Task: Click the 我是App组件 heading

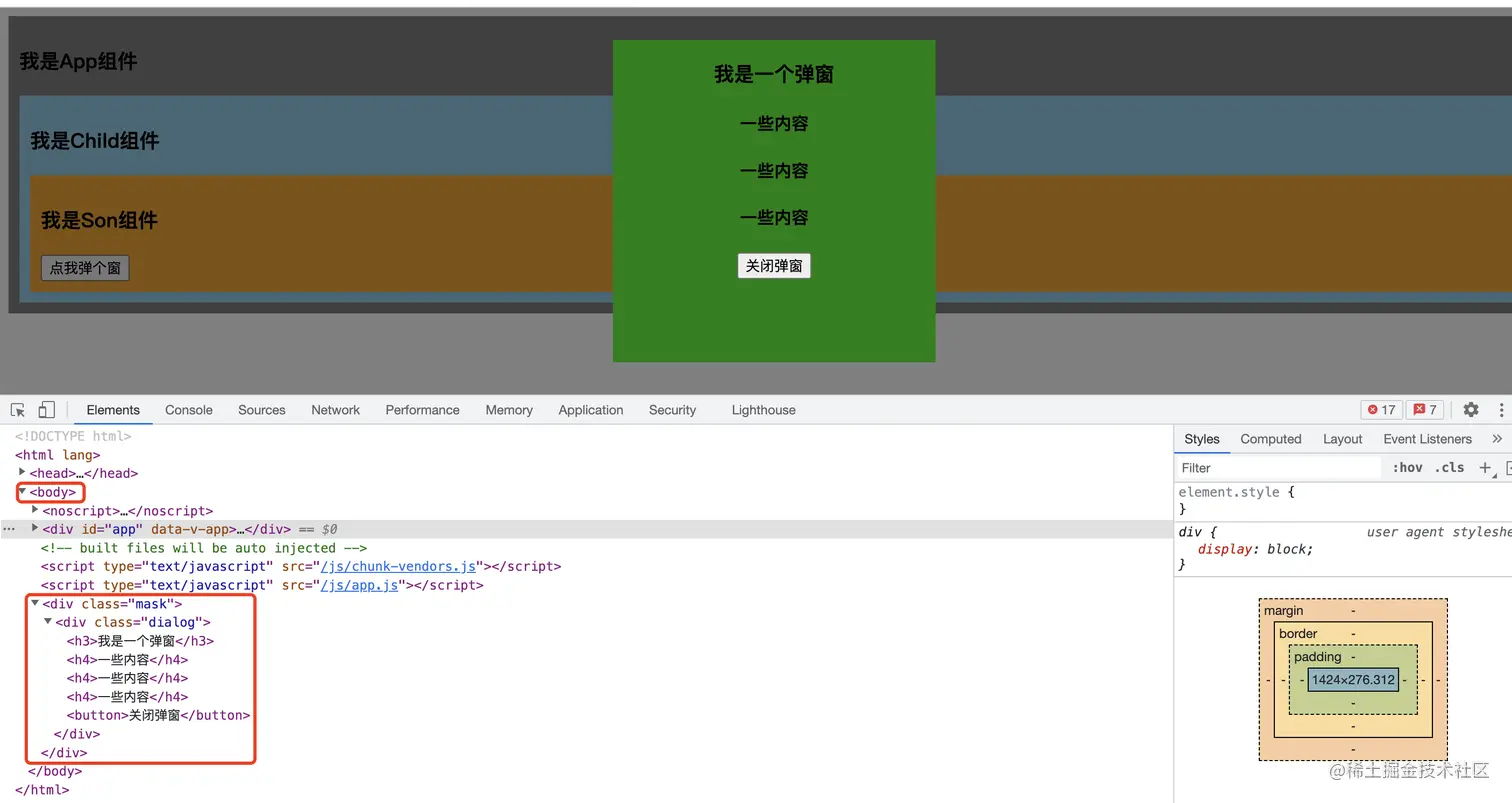Action: click(79, 62)
